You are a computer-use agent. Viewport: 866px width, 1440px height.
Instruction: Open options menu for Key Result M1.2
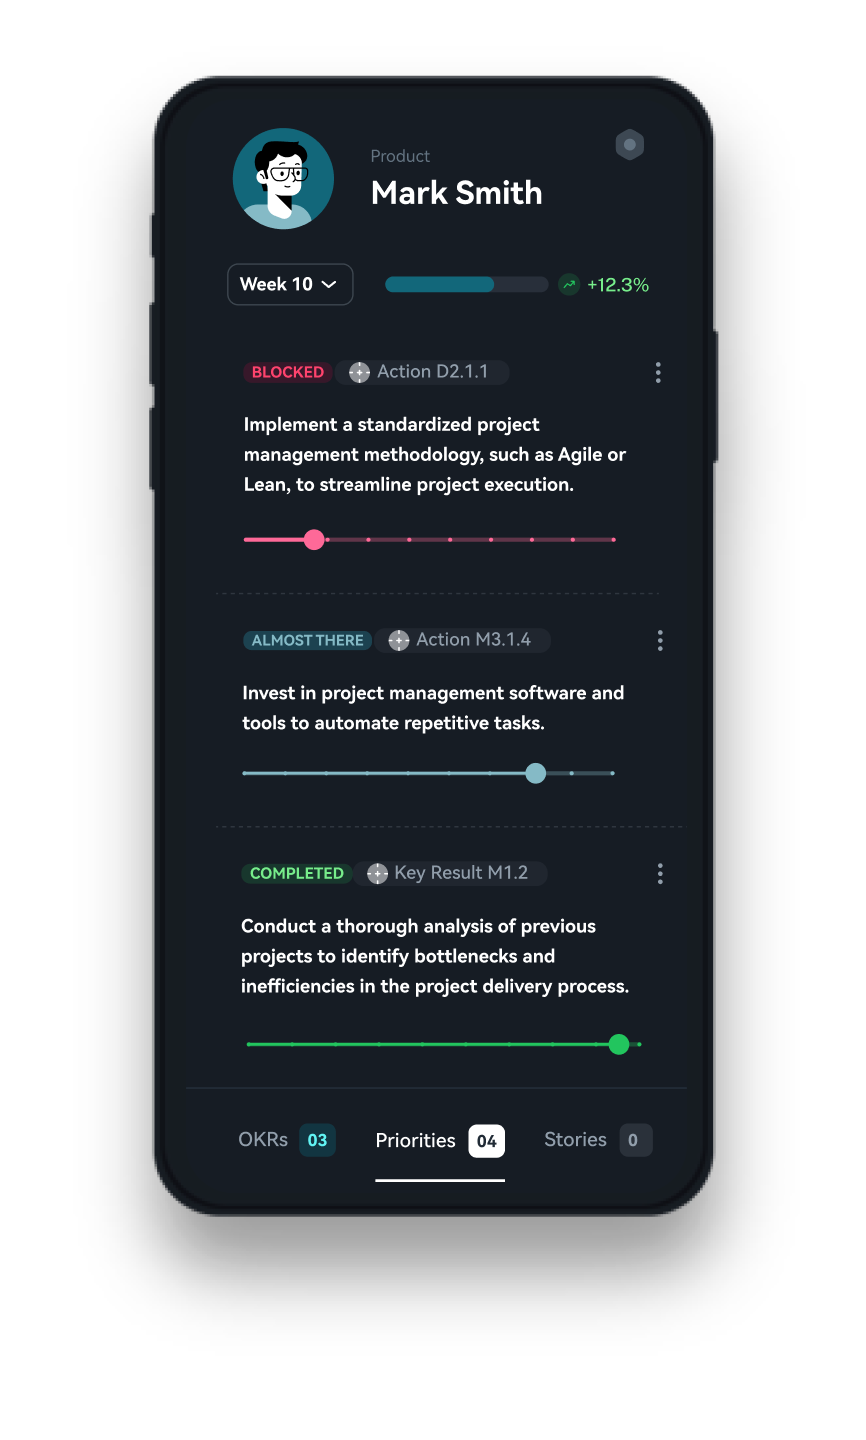point(660,874)
